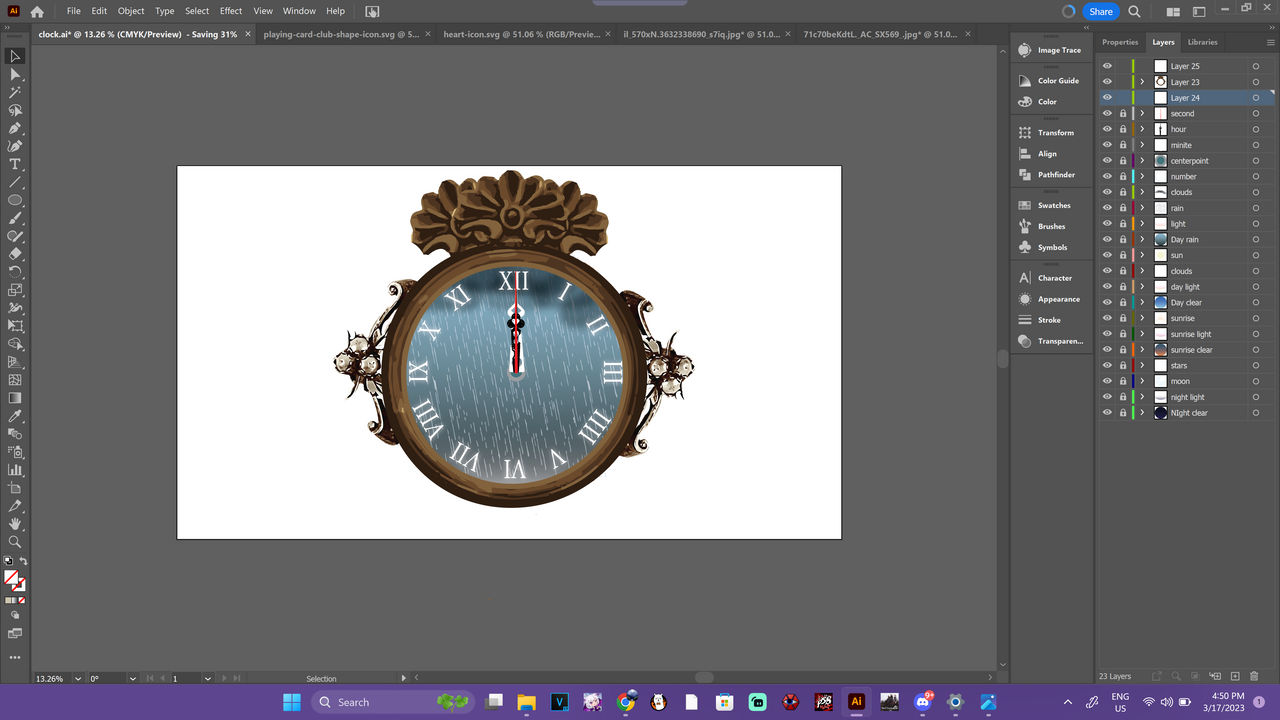
Task: Click the Windows Start button
Action: point(291,702)
